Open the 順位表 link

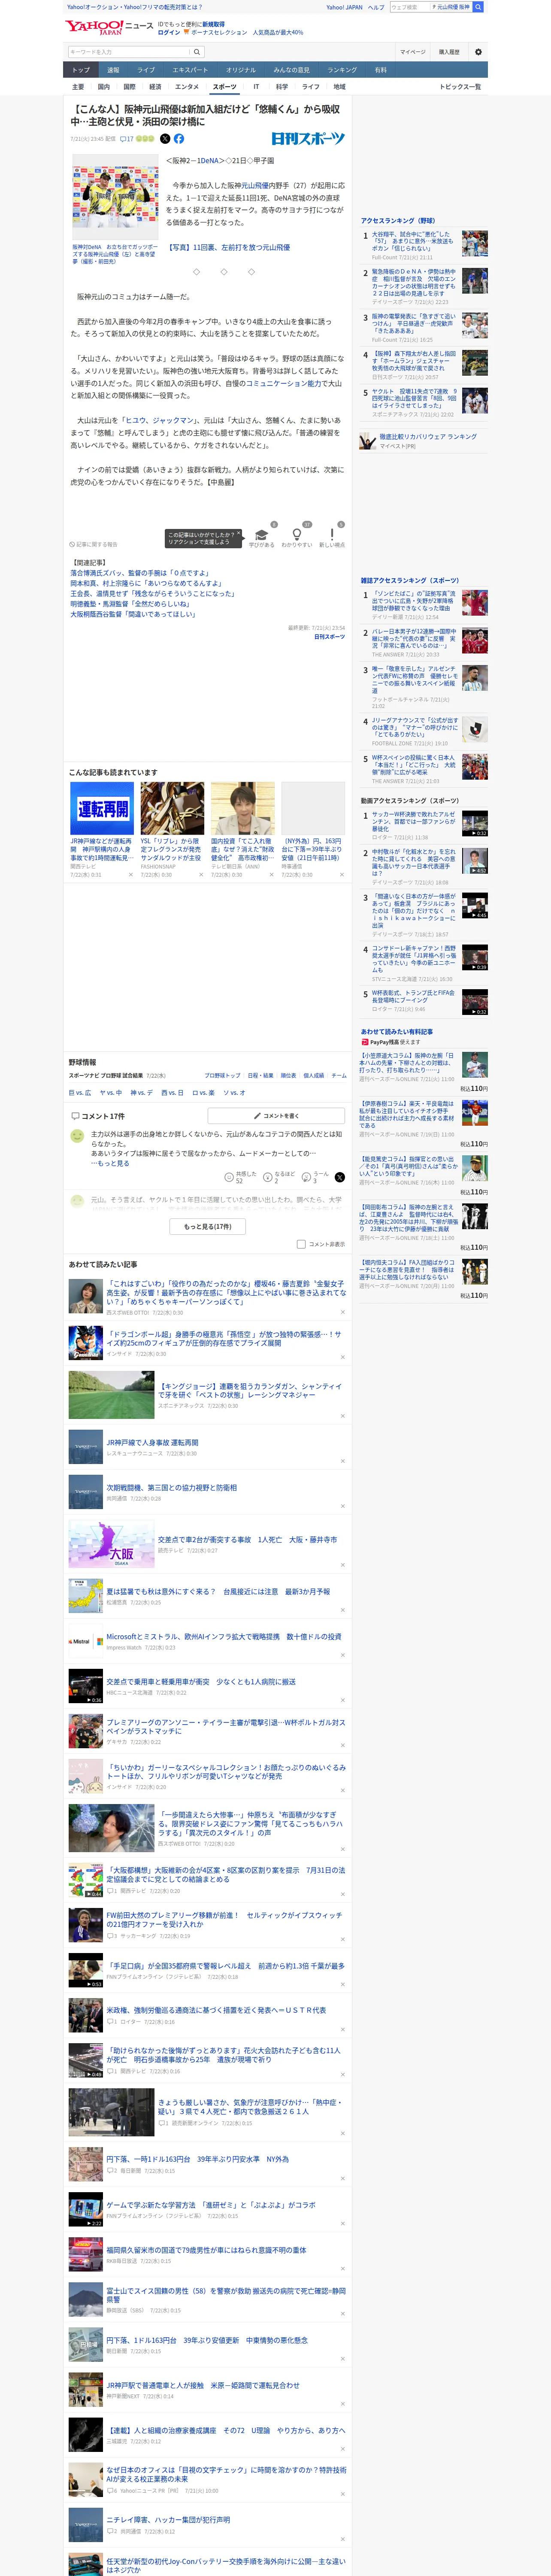point(288,1075)
